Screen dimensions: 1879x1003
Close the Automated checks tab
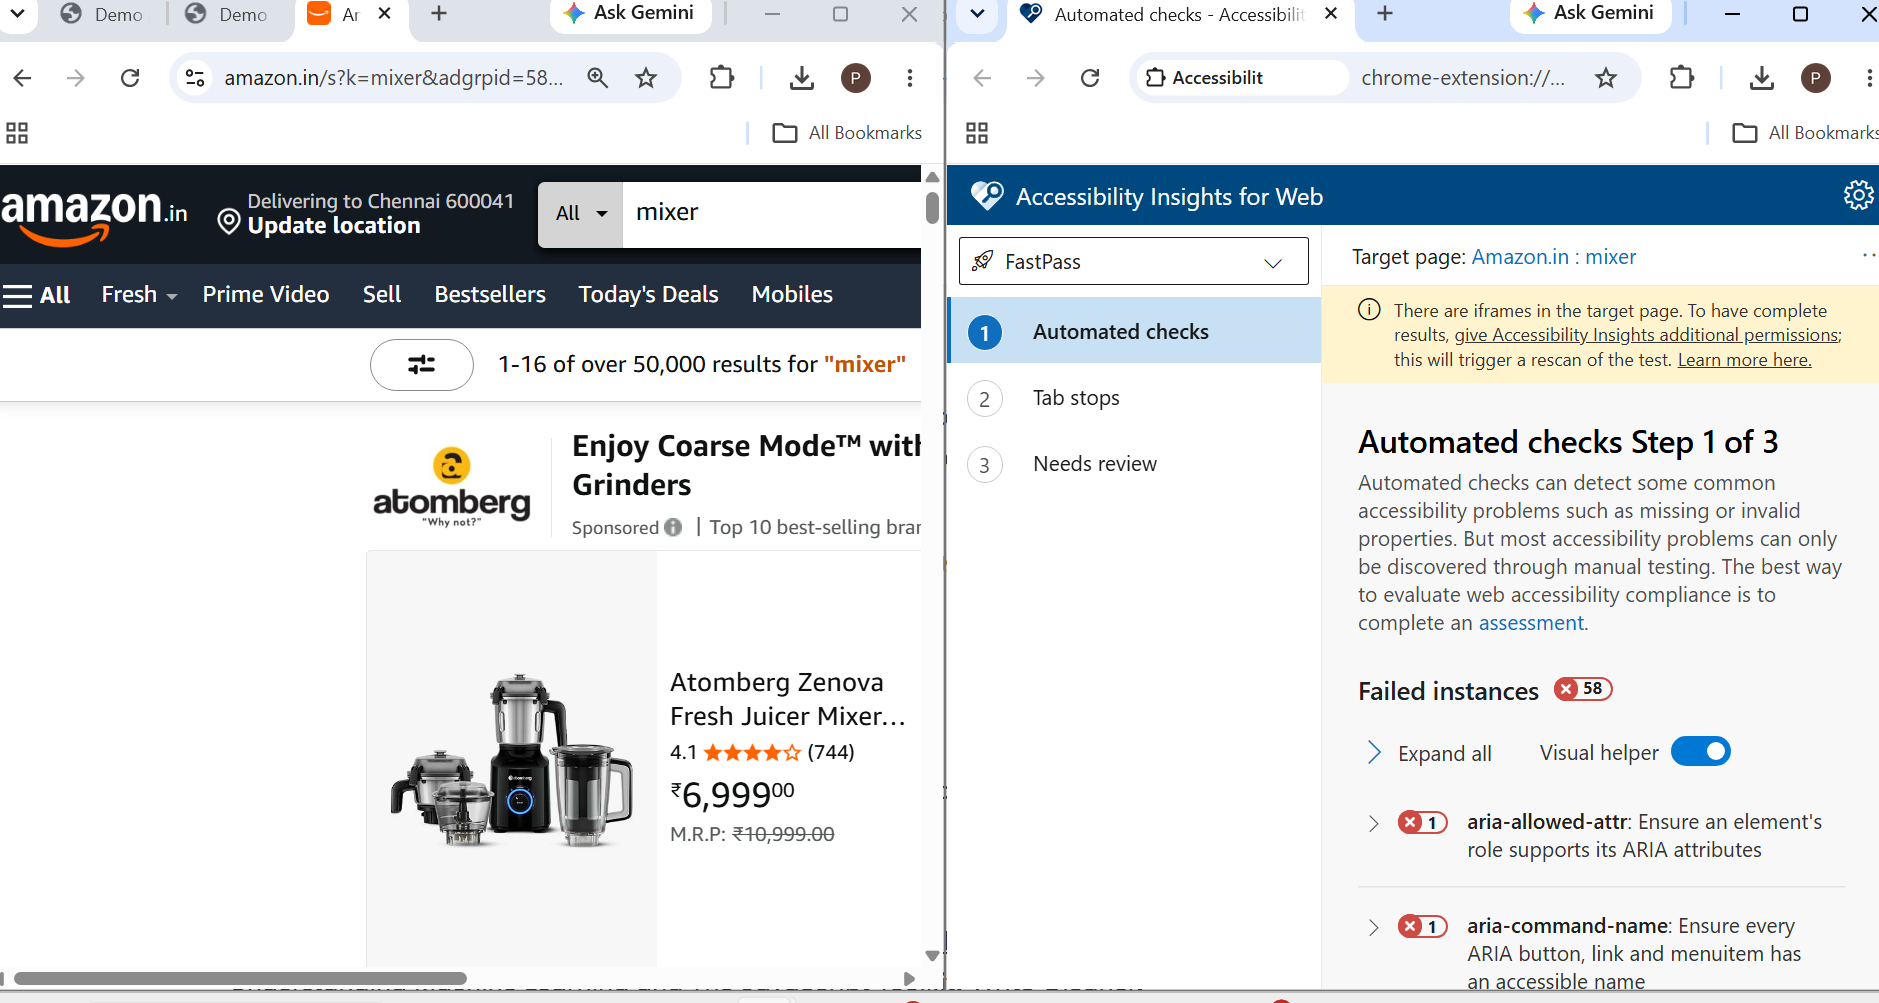(x=1331, y=14)
